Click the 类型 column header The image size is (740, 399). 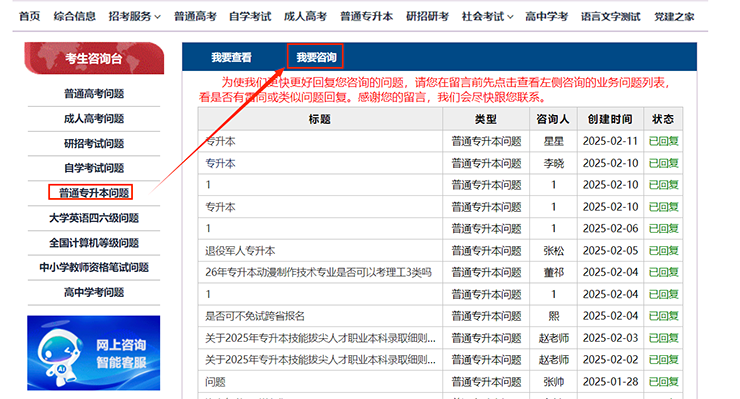click(486, 119)
